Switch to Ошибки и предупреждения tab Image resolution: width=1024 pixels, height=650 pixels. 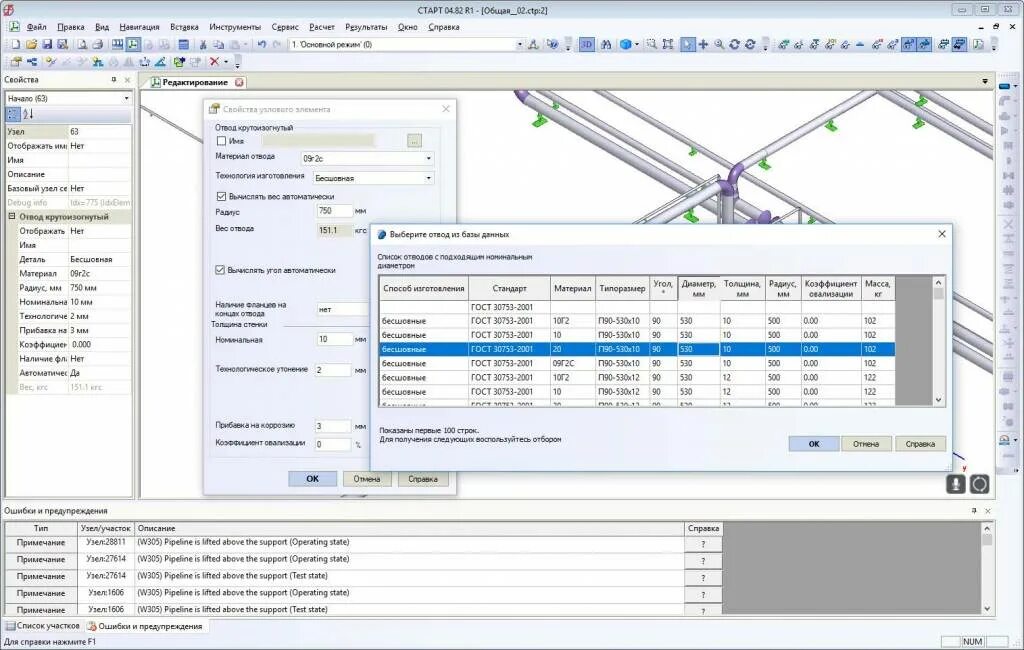(145, 626)
